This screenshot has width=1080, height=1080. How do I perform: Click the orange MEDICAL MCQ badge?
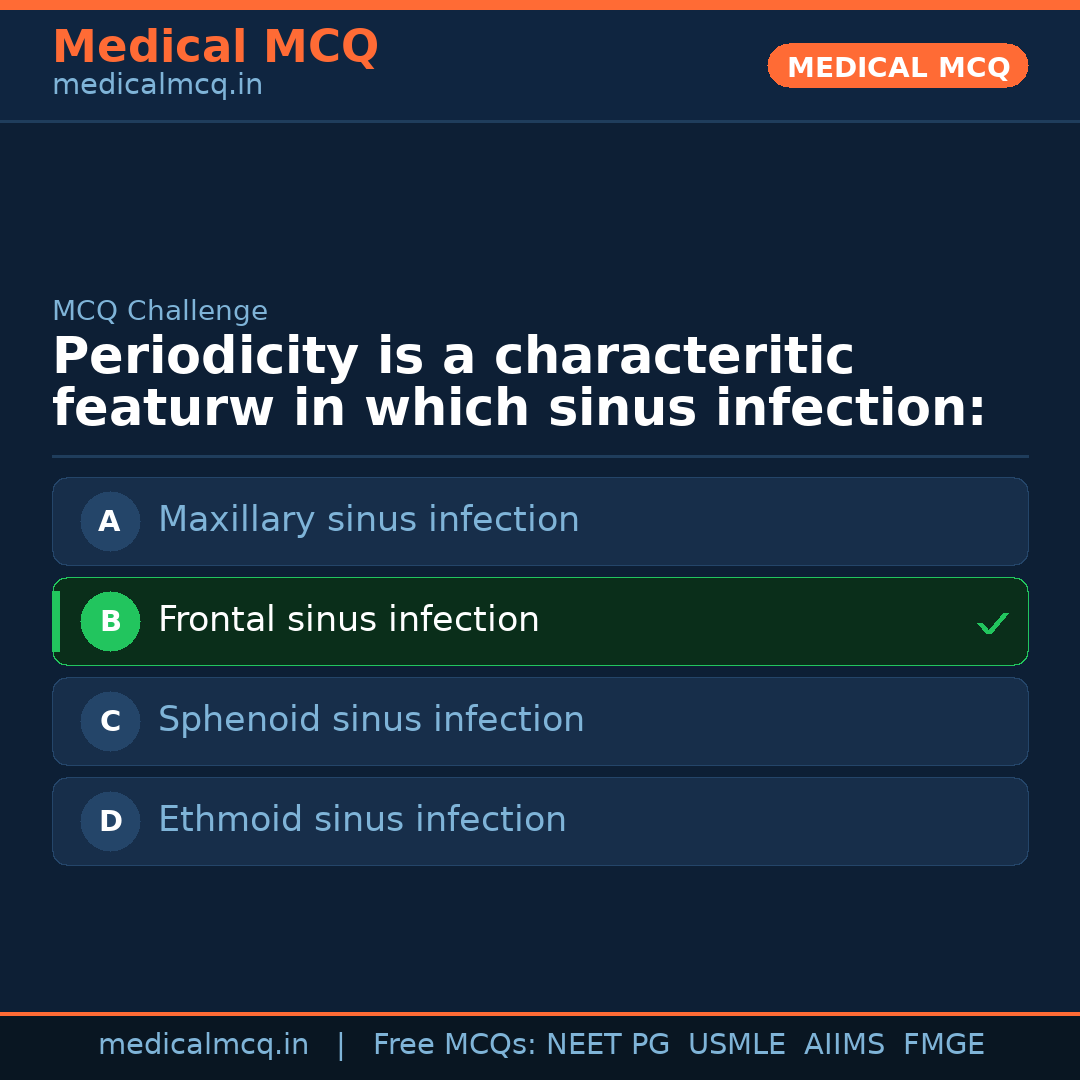tap(897, 67)
